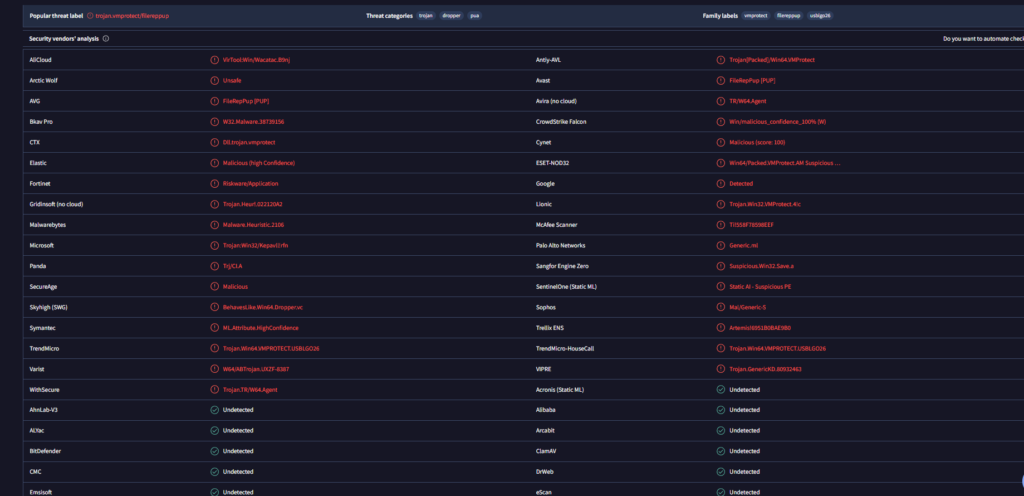
Task: Click SecureAge's Malicious alert icon
Action: click(214, 287)
